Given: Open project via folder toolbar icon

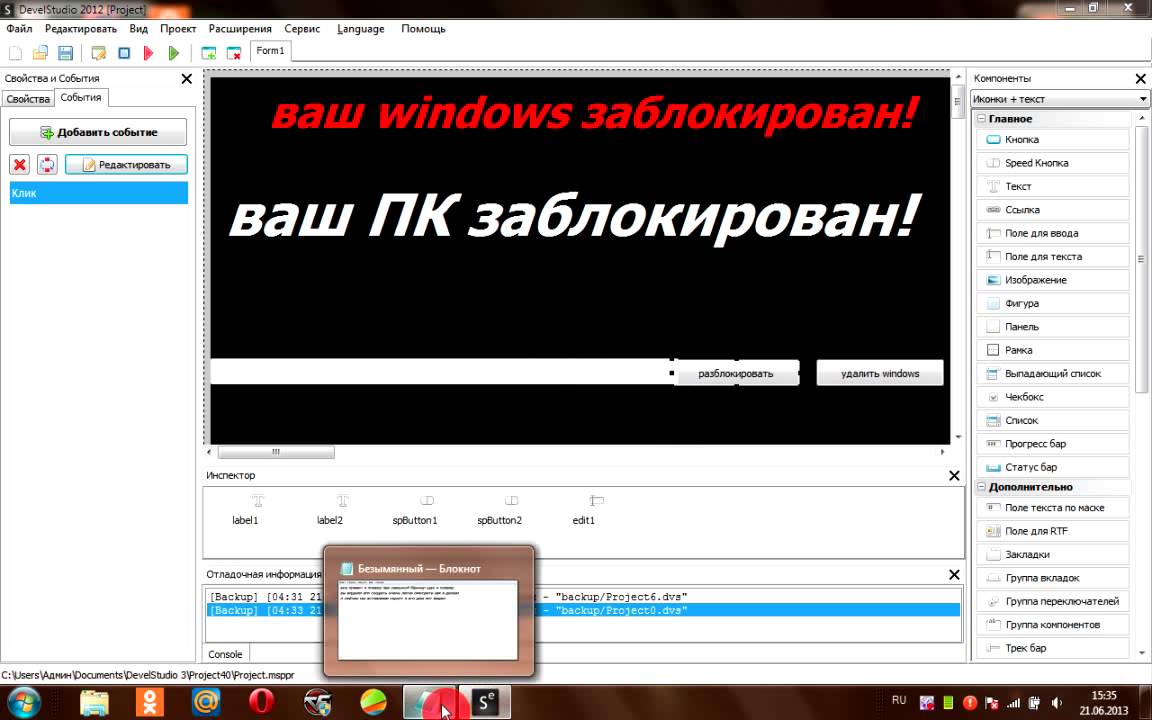Looking at the screenshot, I should 40,53.
